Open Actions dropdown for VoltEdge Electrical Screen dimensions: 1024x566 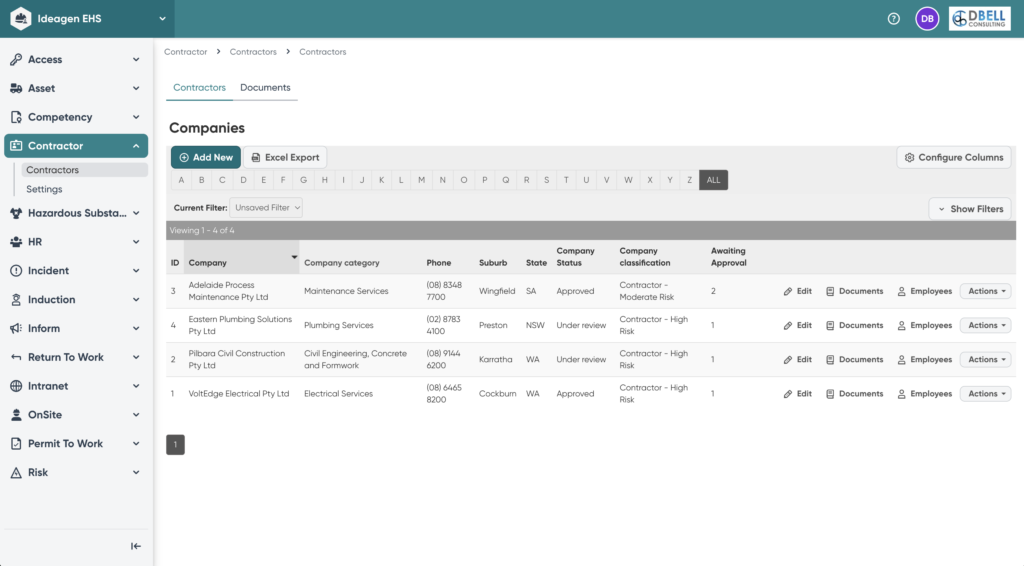pyautogui.click(x=985, y=394)
